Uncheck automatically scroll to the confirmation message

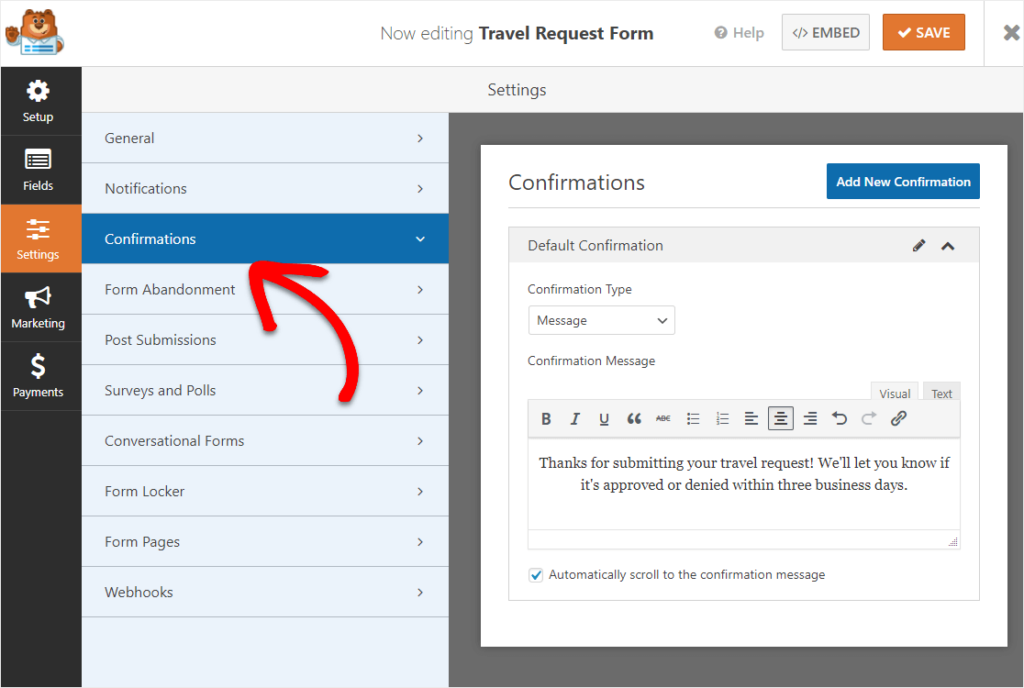point(536,574)
